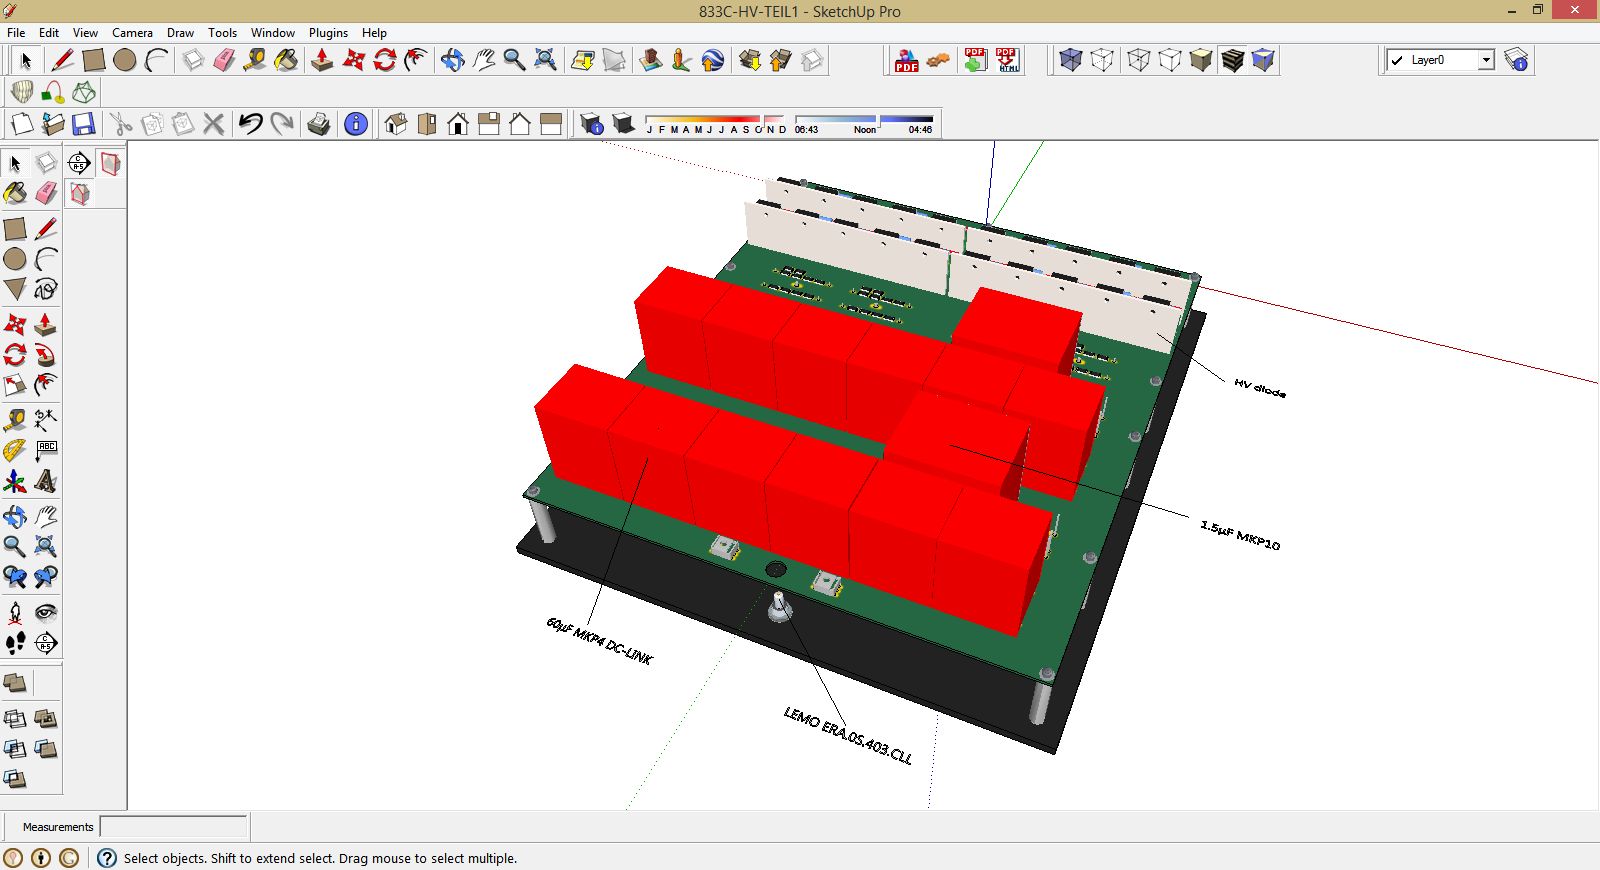
Task: Click the Measurements input box
Action: point(173,827)
